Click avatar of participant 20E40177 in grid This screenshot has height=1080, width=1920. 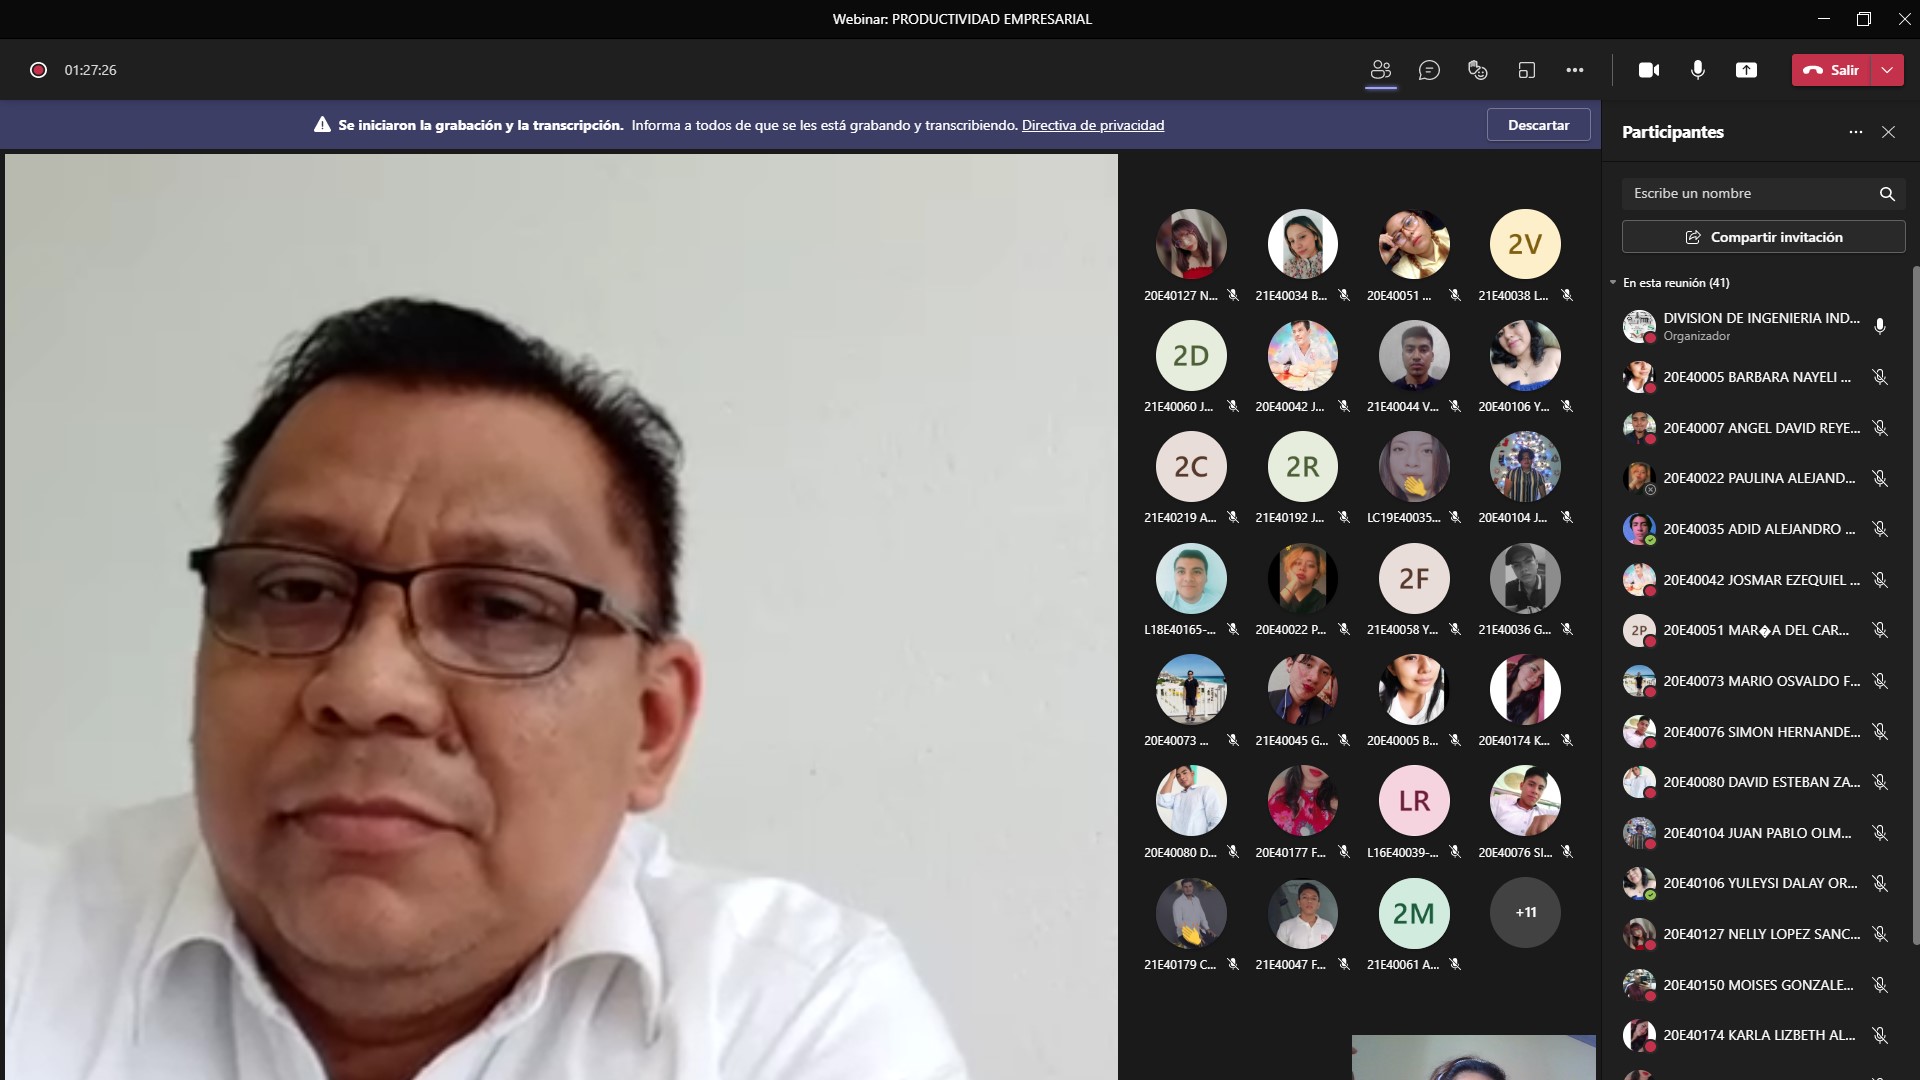click(1302, 801)
